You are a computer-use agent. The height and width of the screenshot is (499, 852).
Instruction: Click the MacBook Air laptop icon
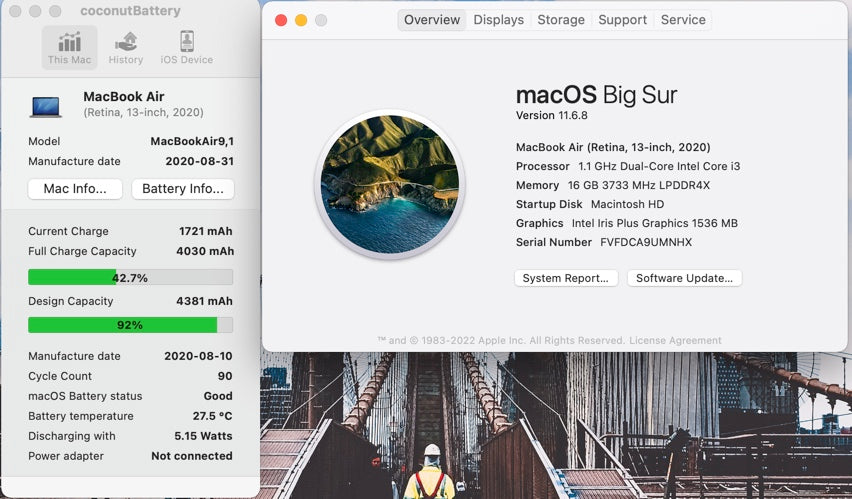click(x=46, y=105)
